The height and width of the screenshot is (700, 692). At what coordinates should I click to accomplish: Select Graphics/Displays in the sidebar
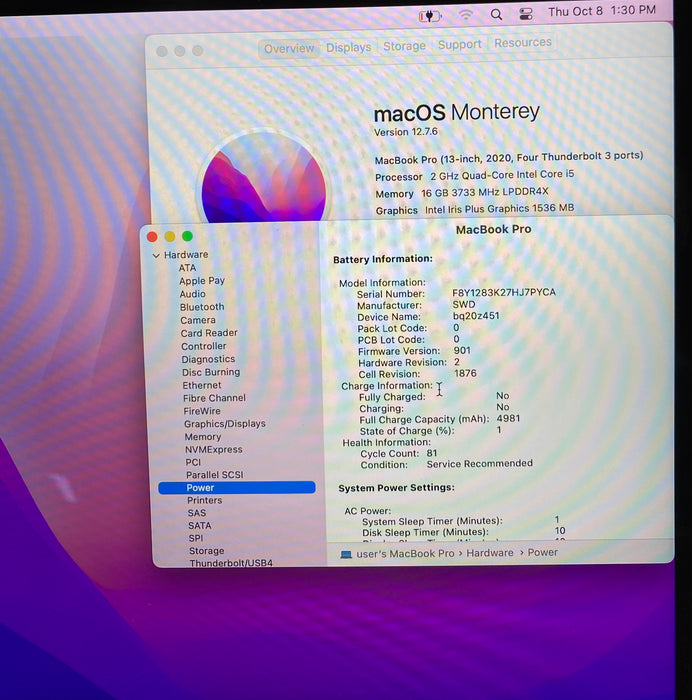coord(225,424)
